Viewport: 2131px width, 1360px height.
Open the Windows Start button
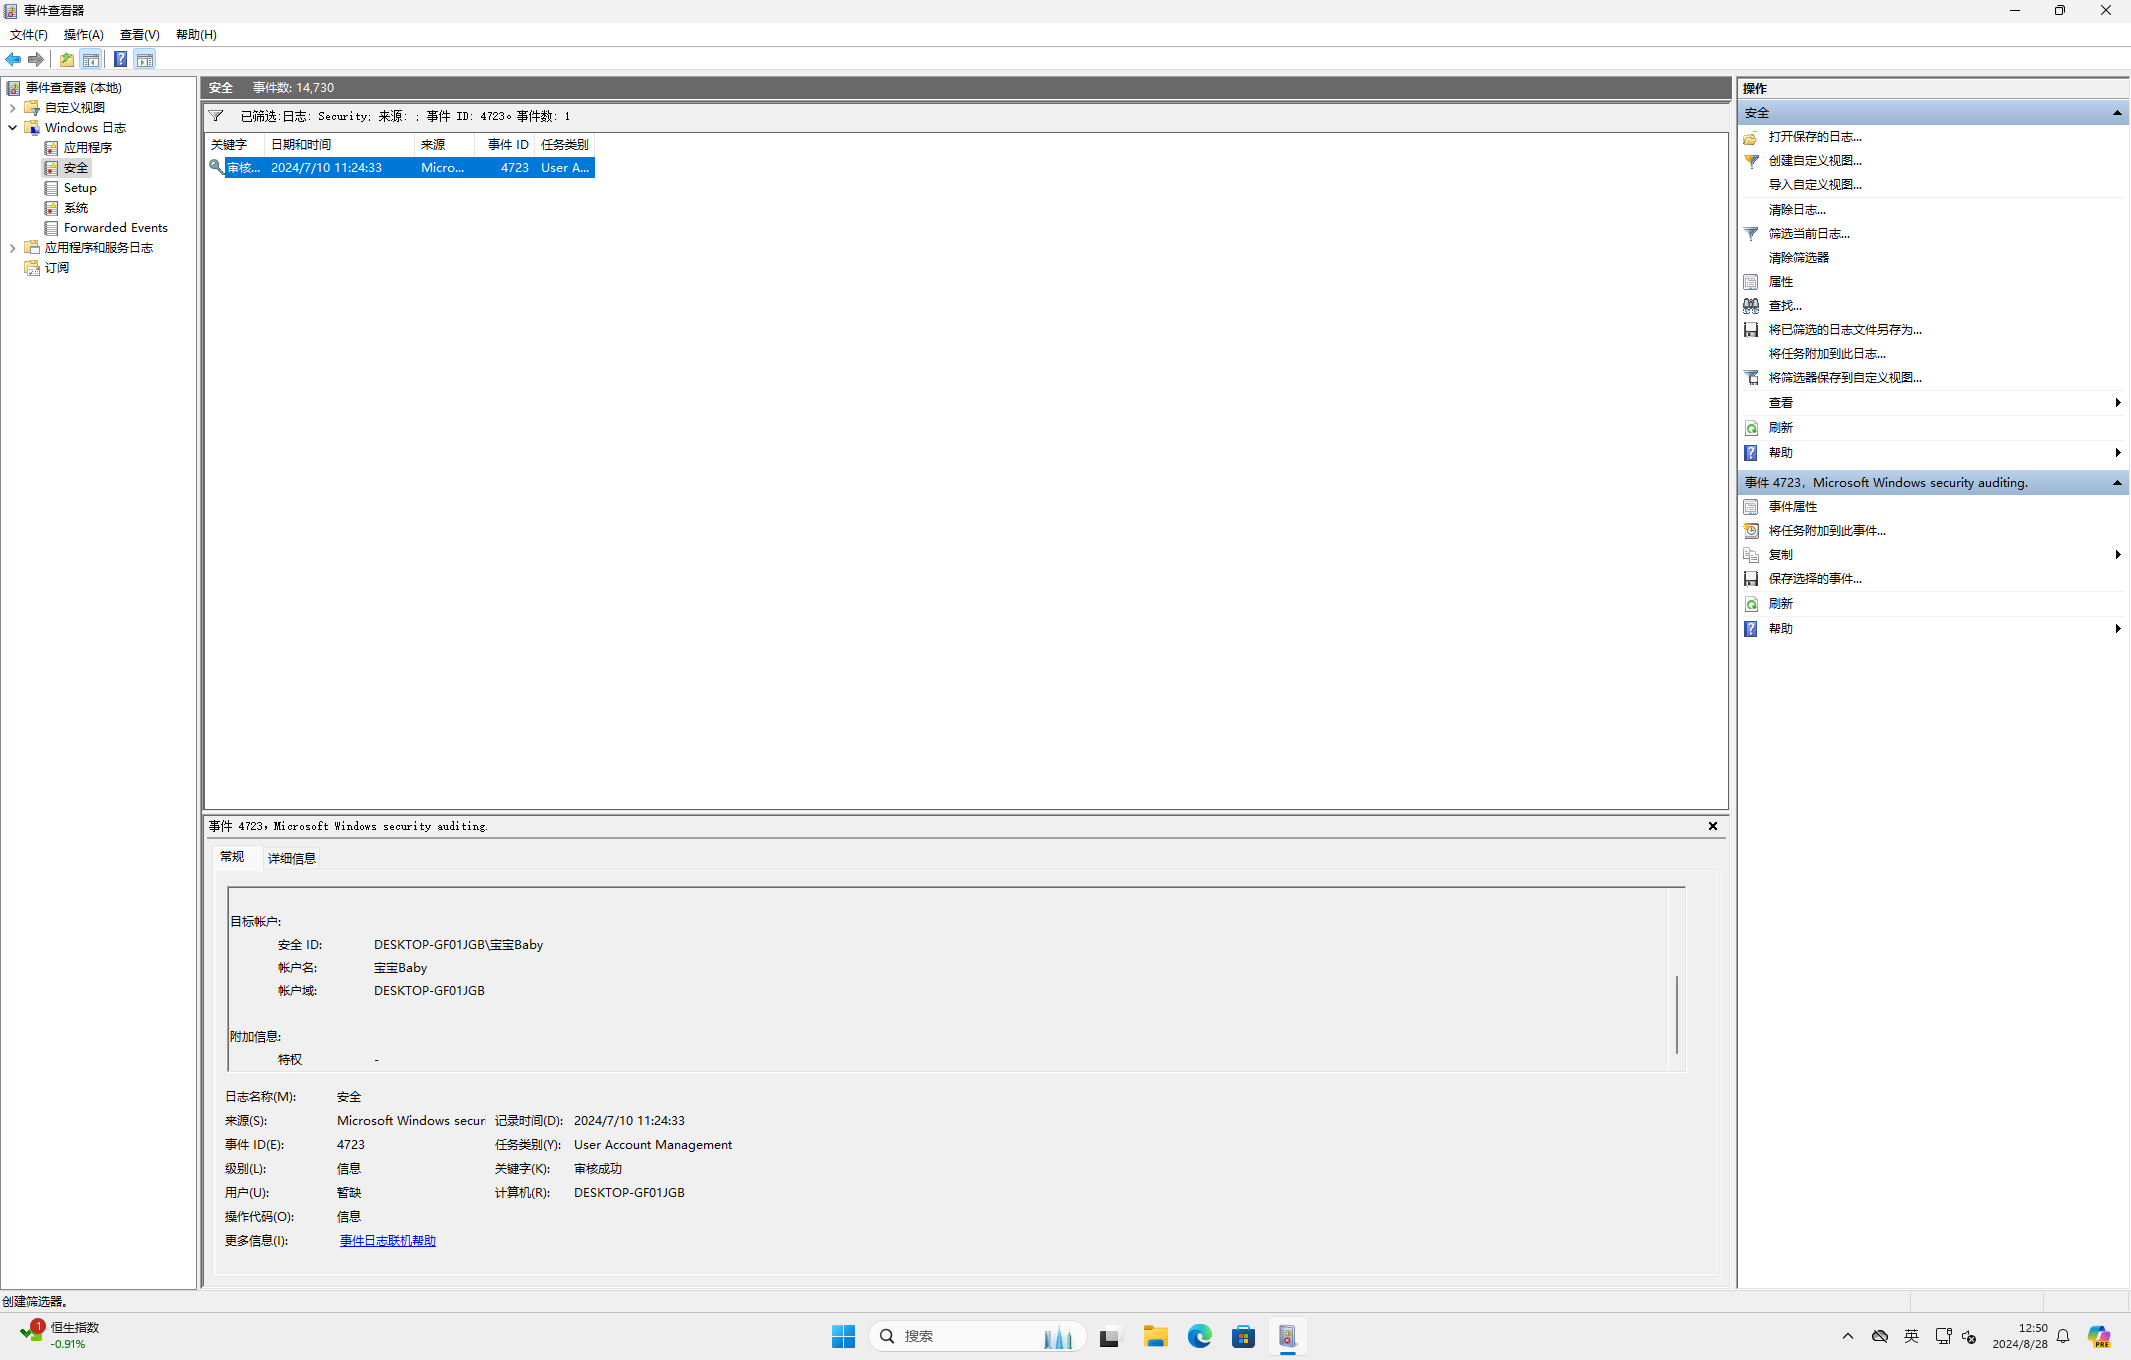(843, 1337)
